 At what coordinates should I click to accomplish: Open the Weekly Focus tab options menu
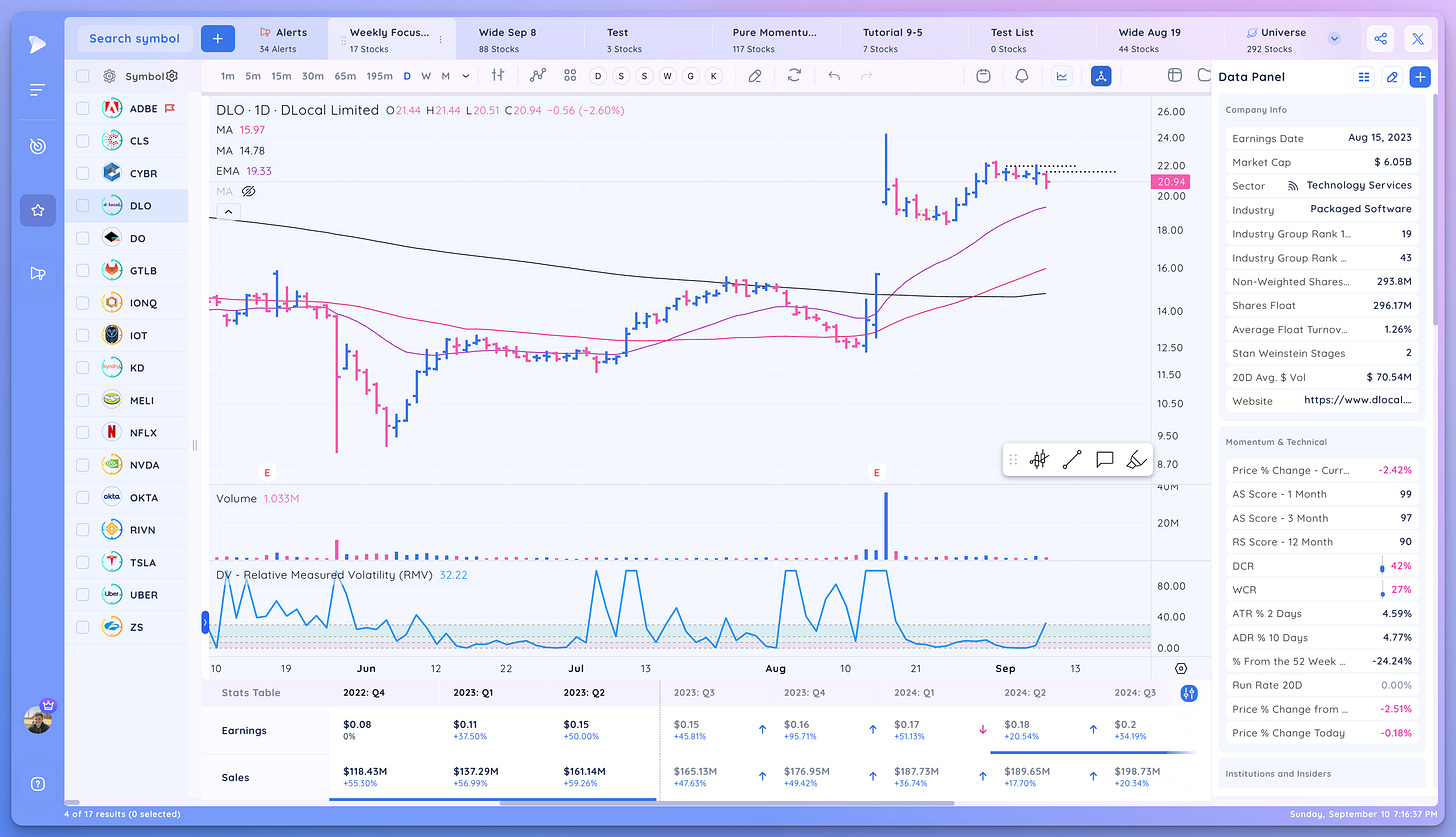pos(441,39)
